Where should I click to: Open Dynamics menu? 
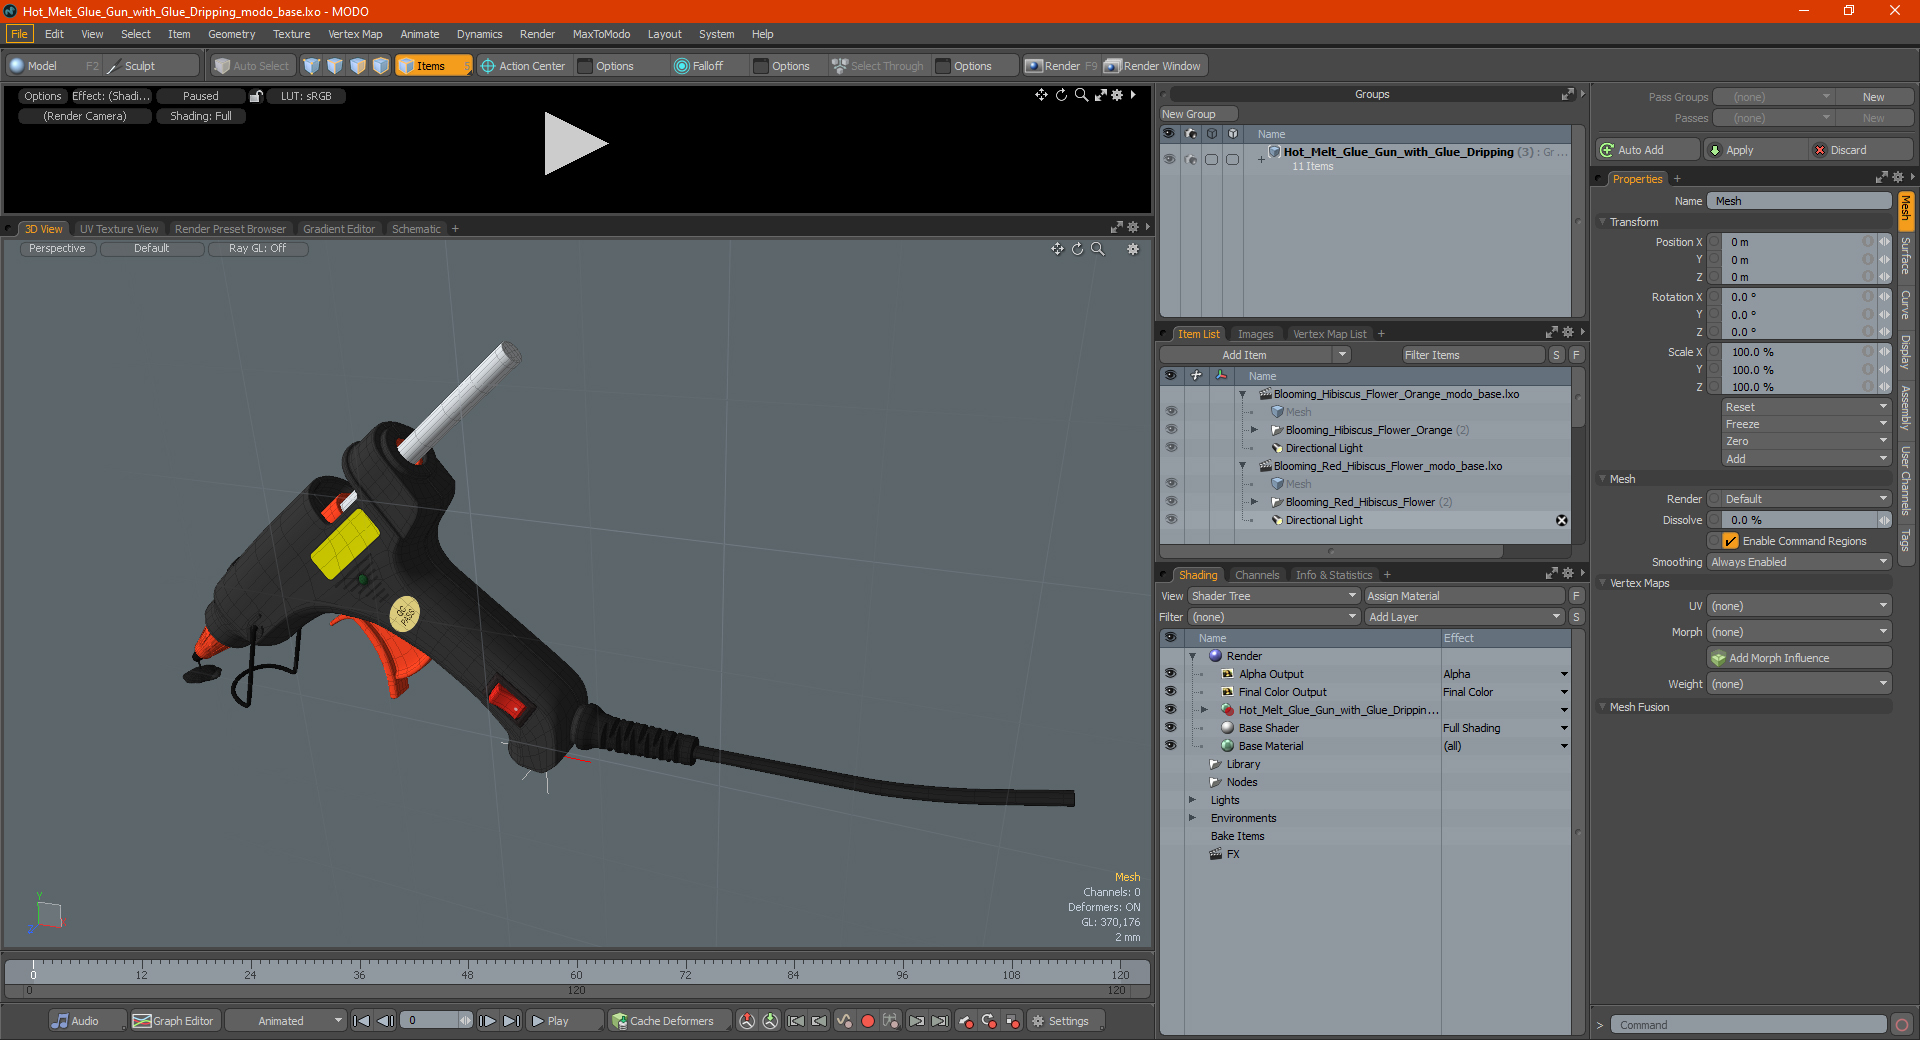point(479,34)
